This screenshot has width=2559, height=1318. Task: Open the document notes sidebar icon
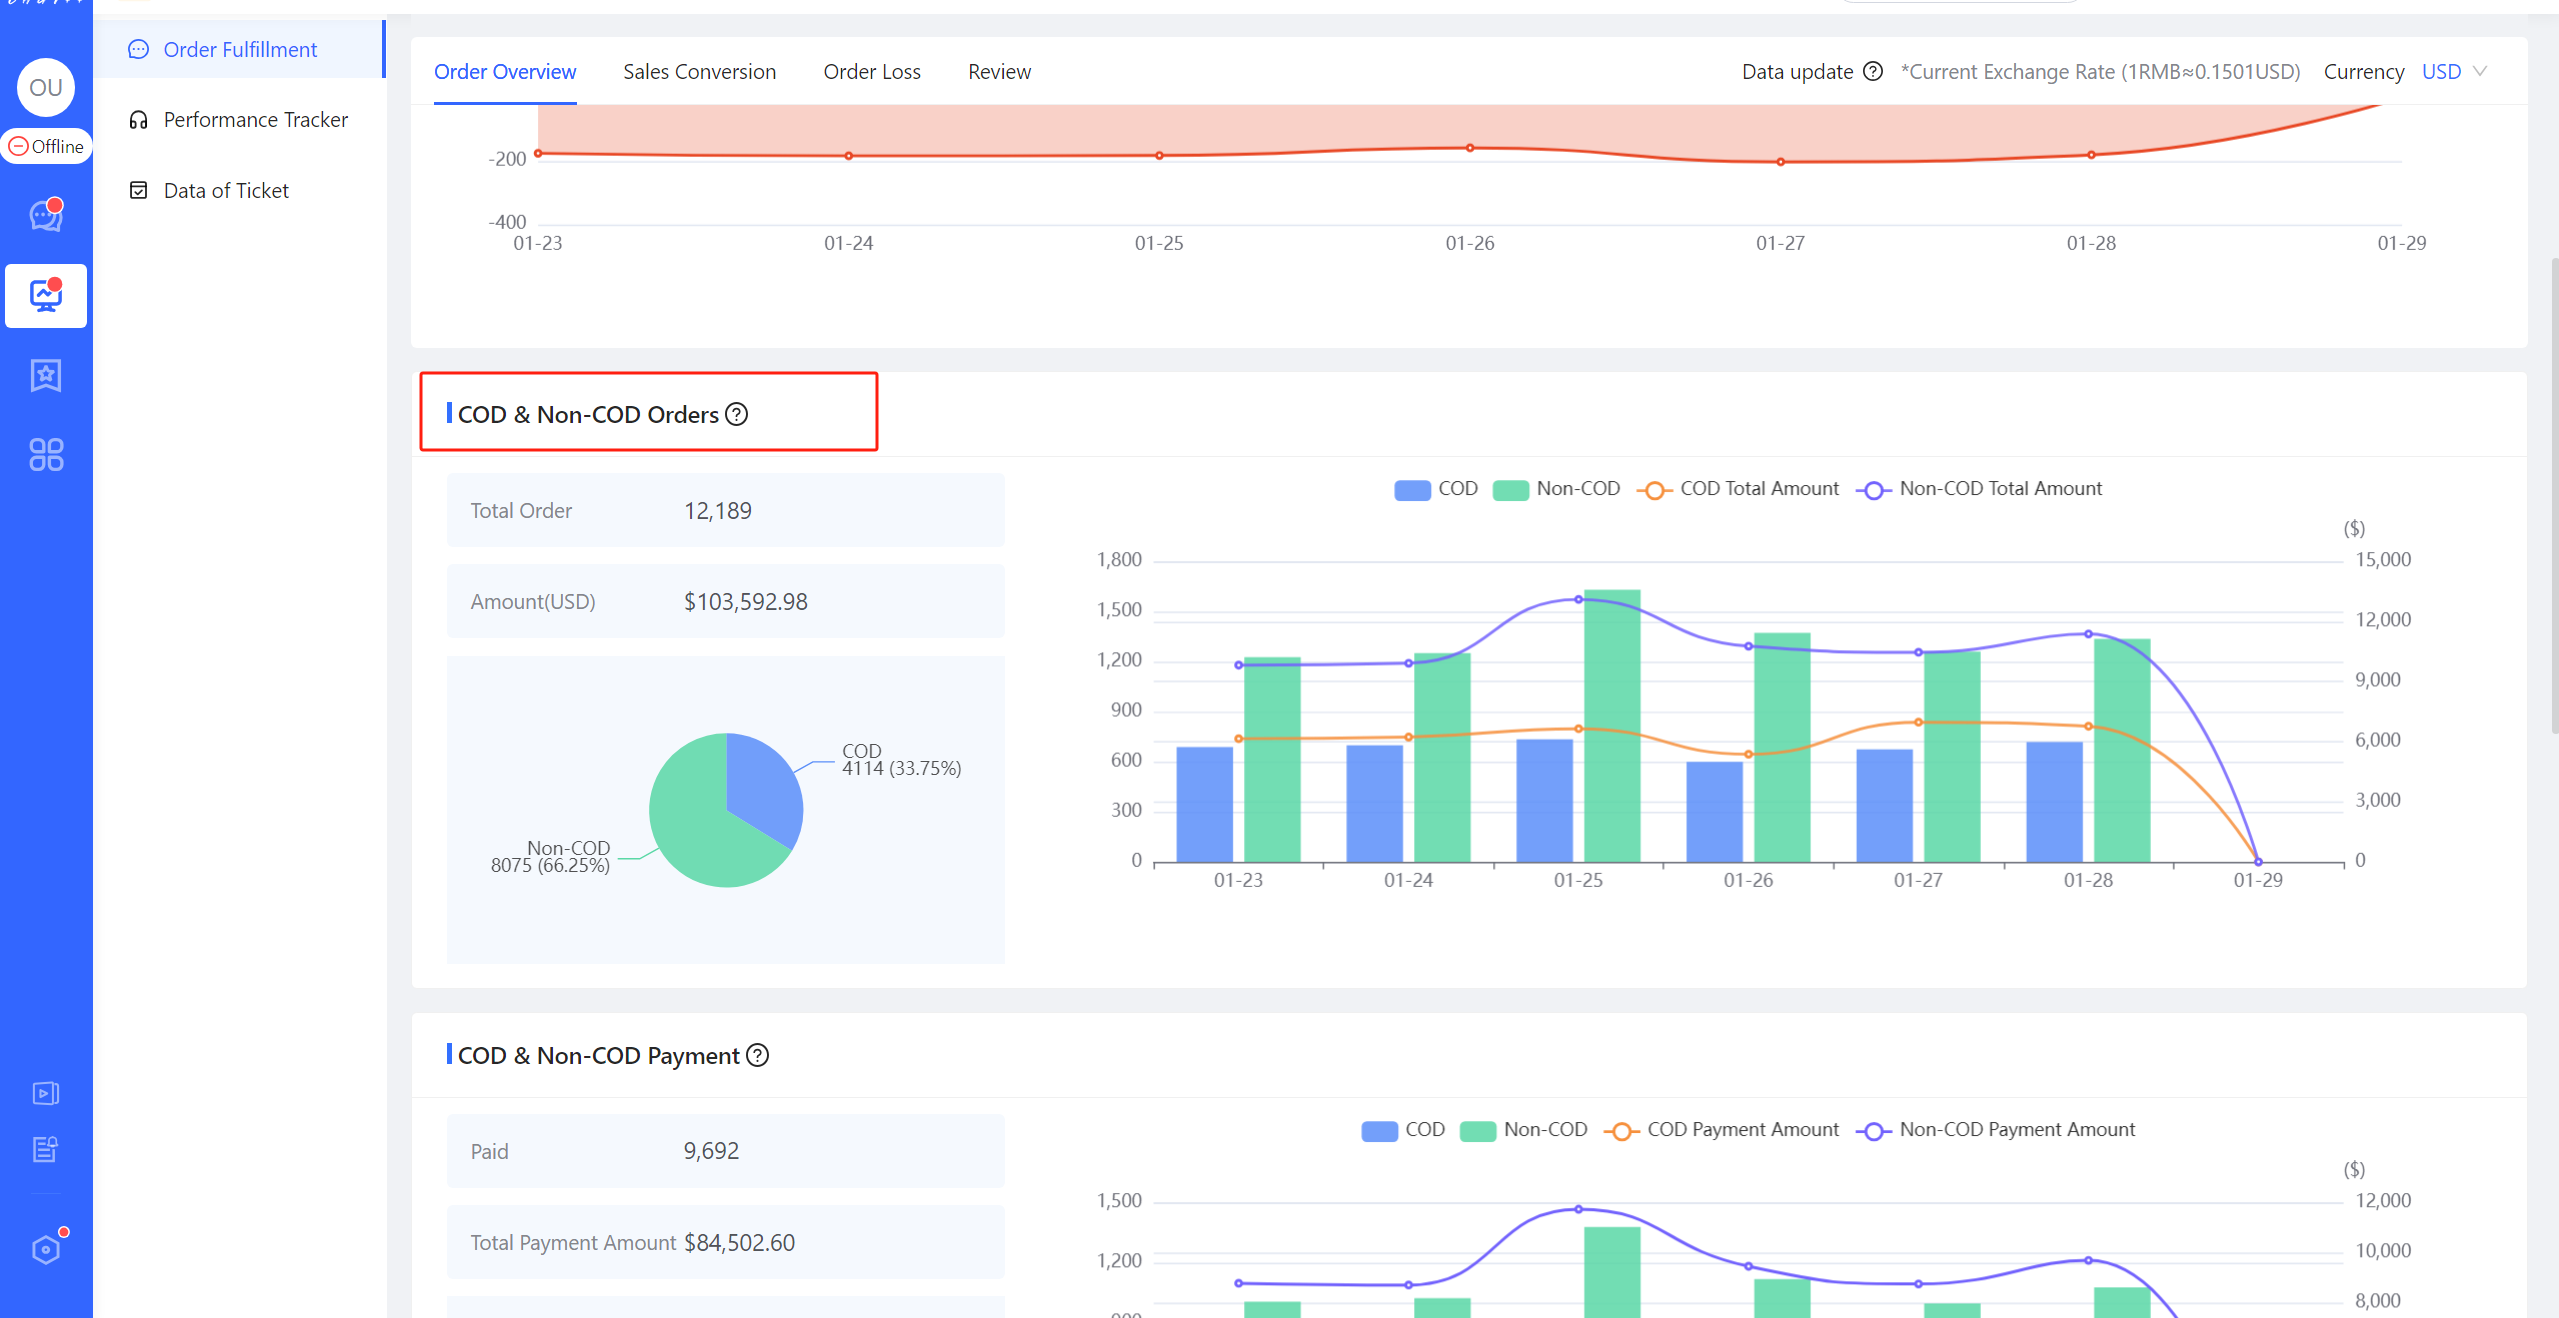coord(46,1149)
